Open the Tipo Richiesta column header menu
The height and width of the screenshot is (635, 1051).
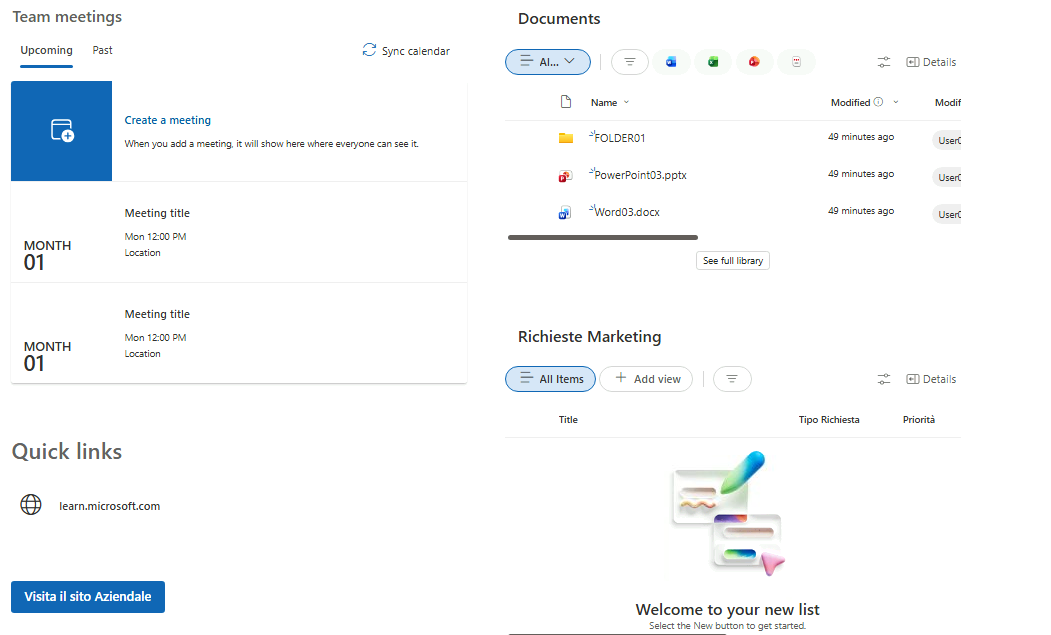point(828,420)
